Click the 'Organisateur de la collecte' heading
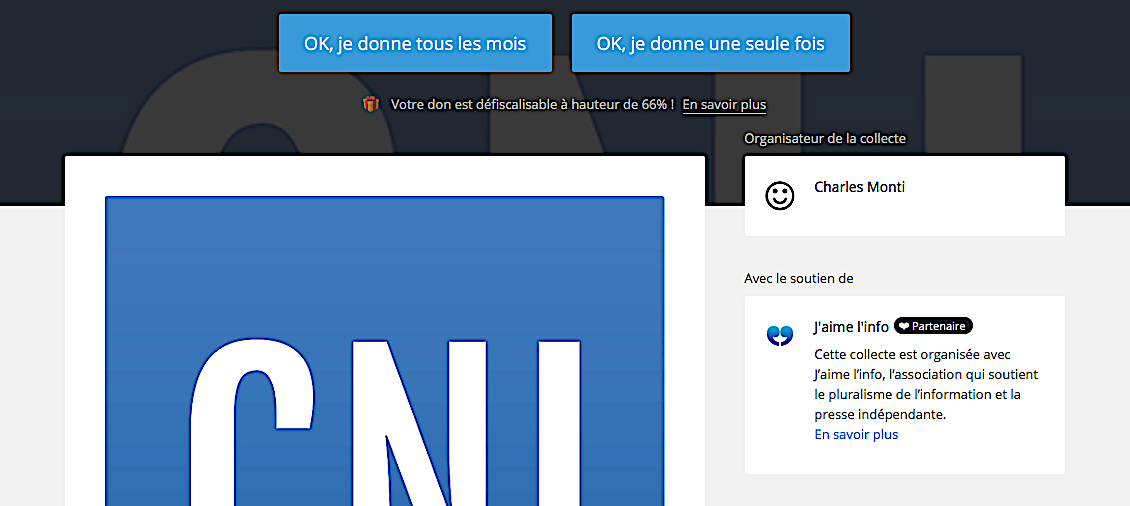 [x=825, y=138]
